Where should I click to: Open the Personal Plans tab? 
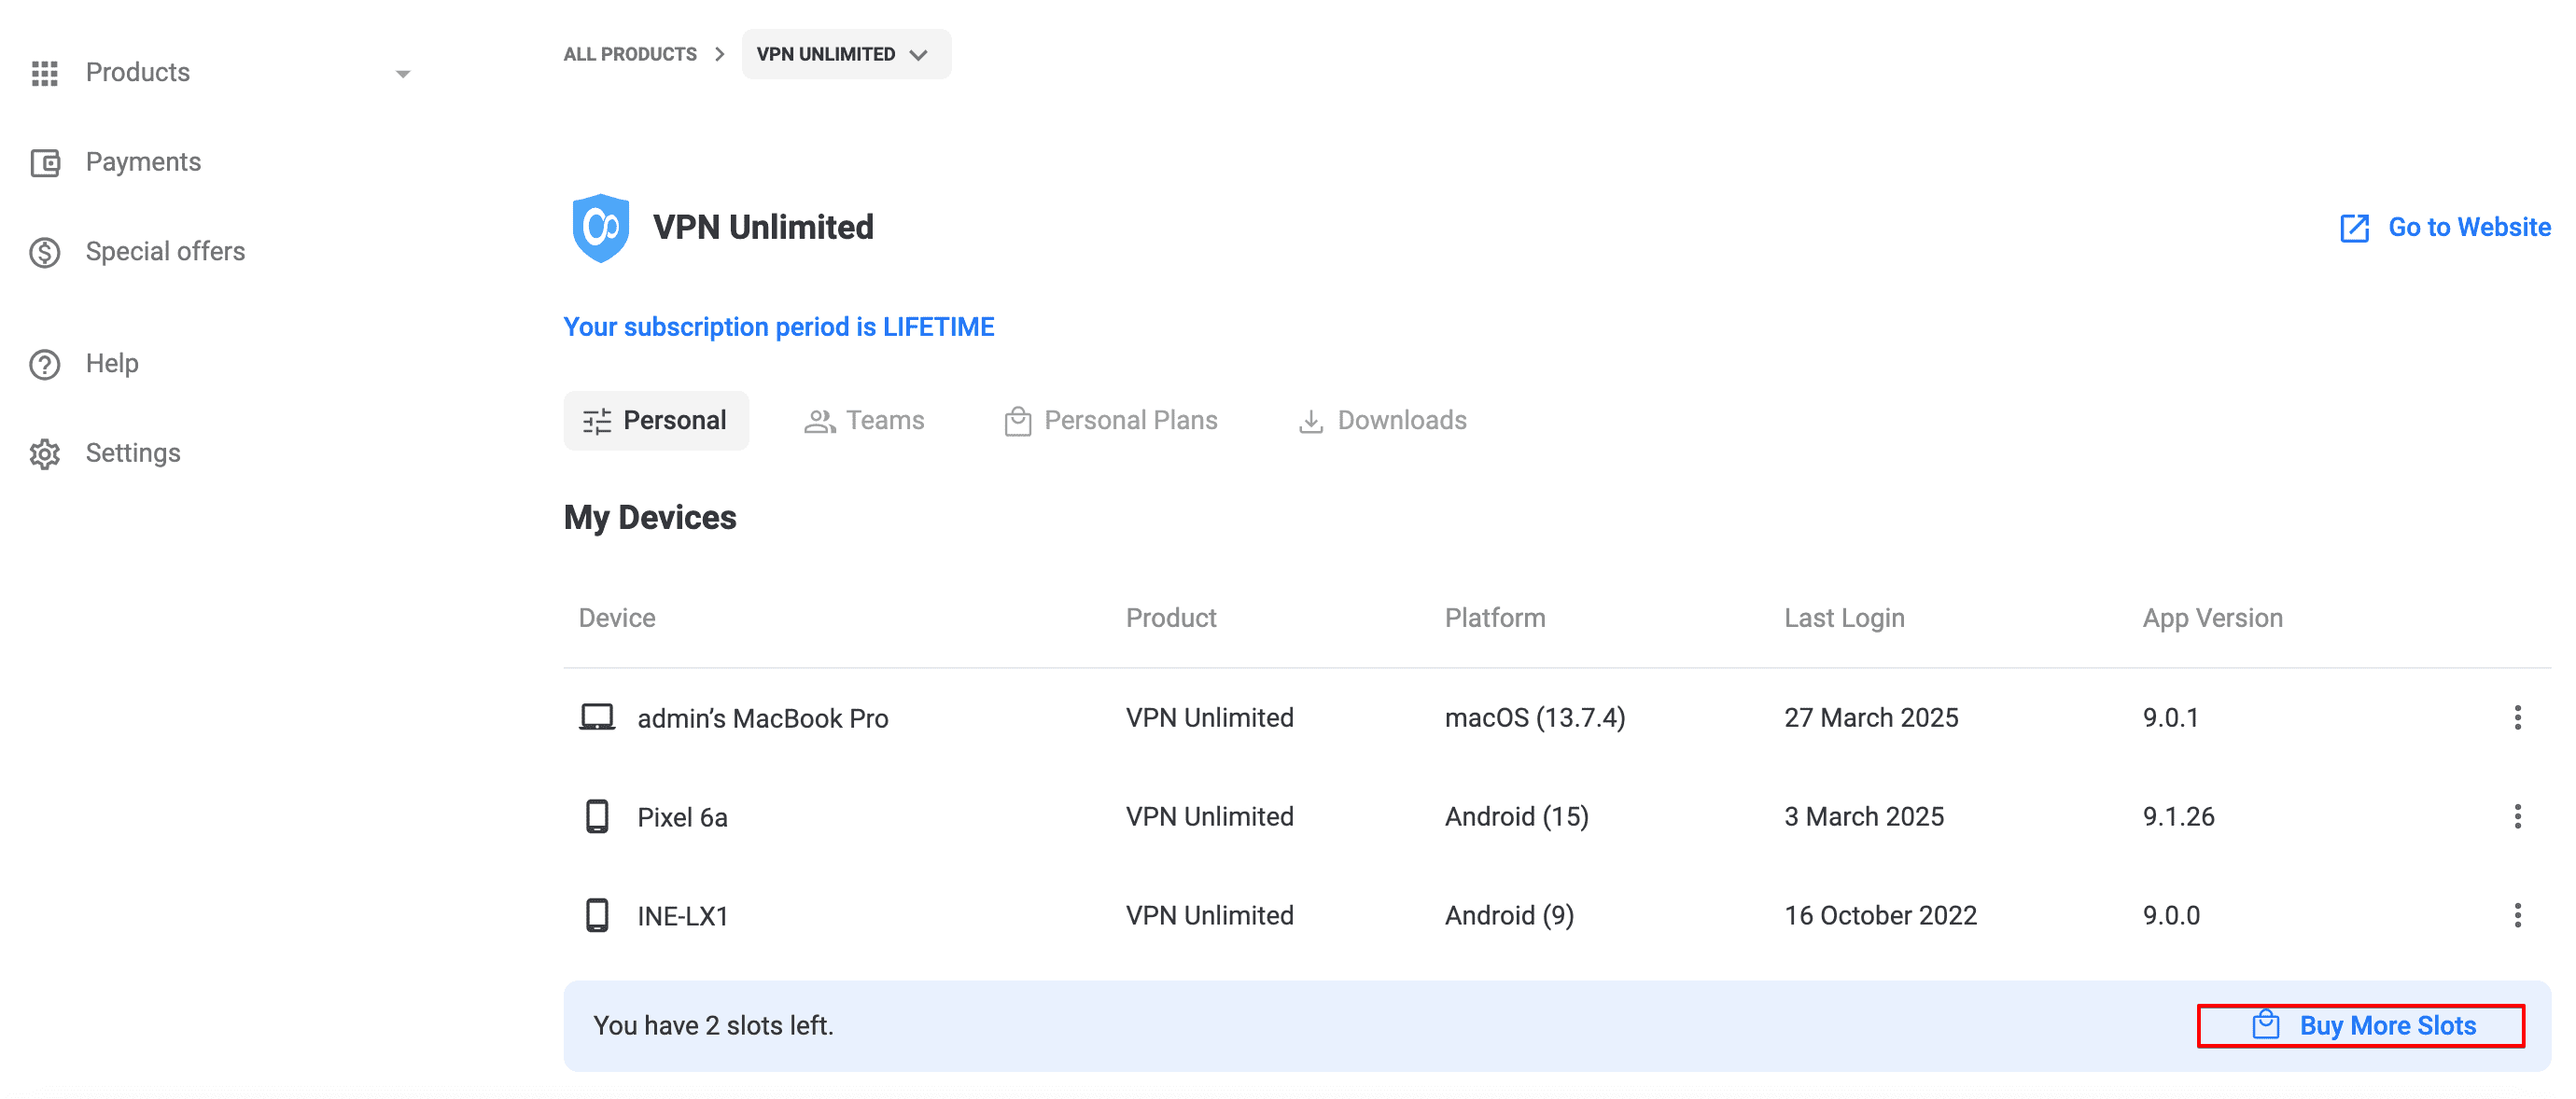coord(1110,420)
